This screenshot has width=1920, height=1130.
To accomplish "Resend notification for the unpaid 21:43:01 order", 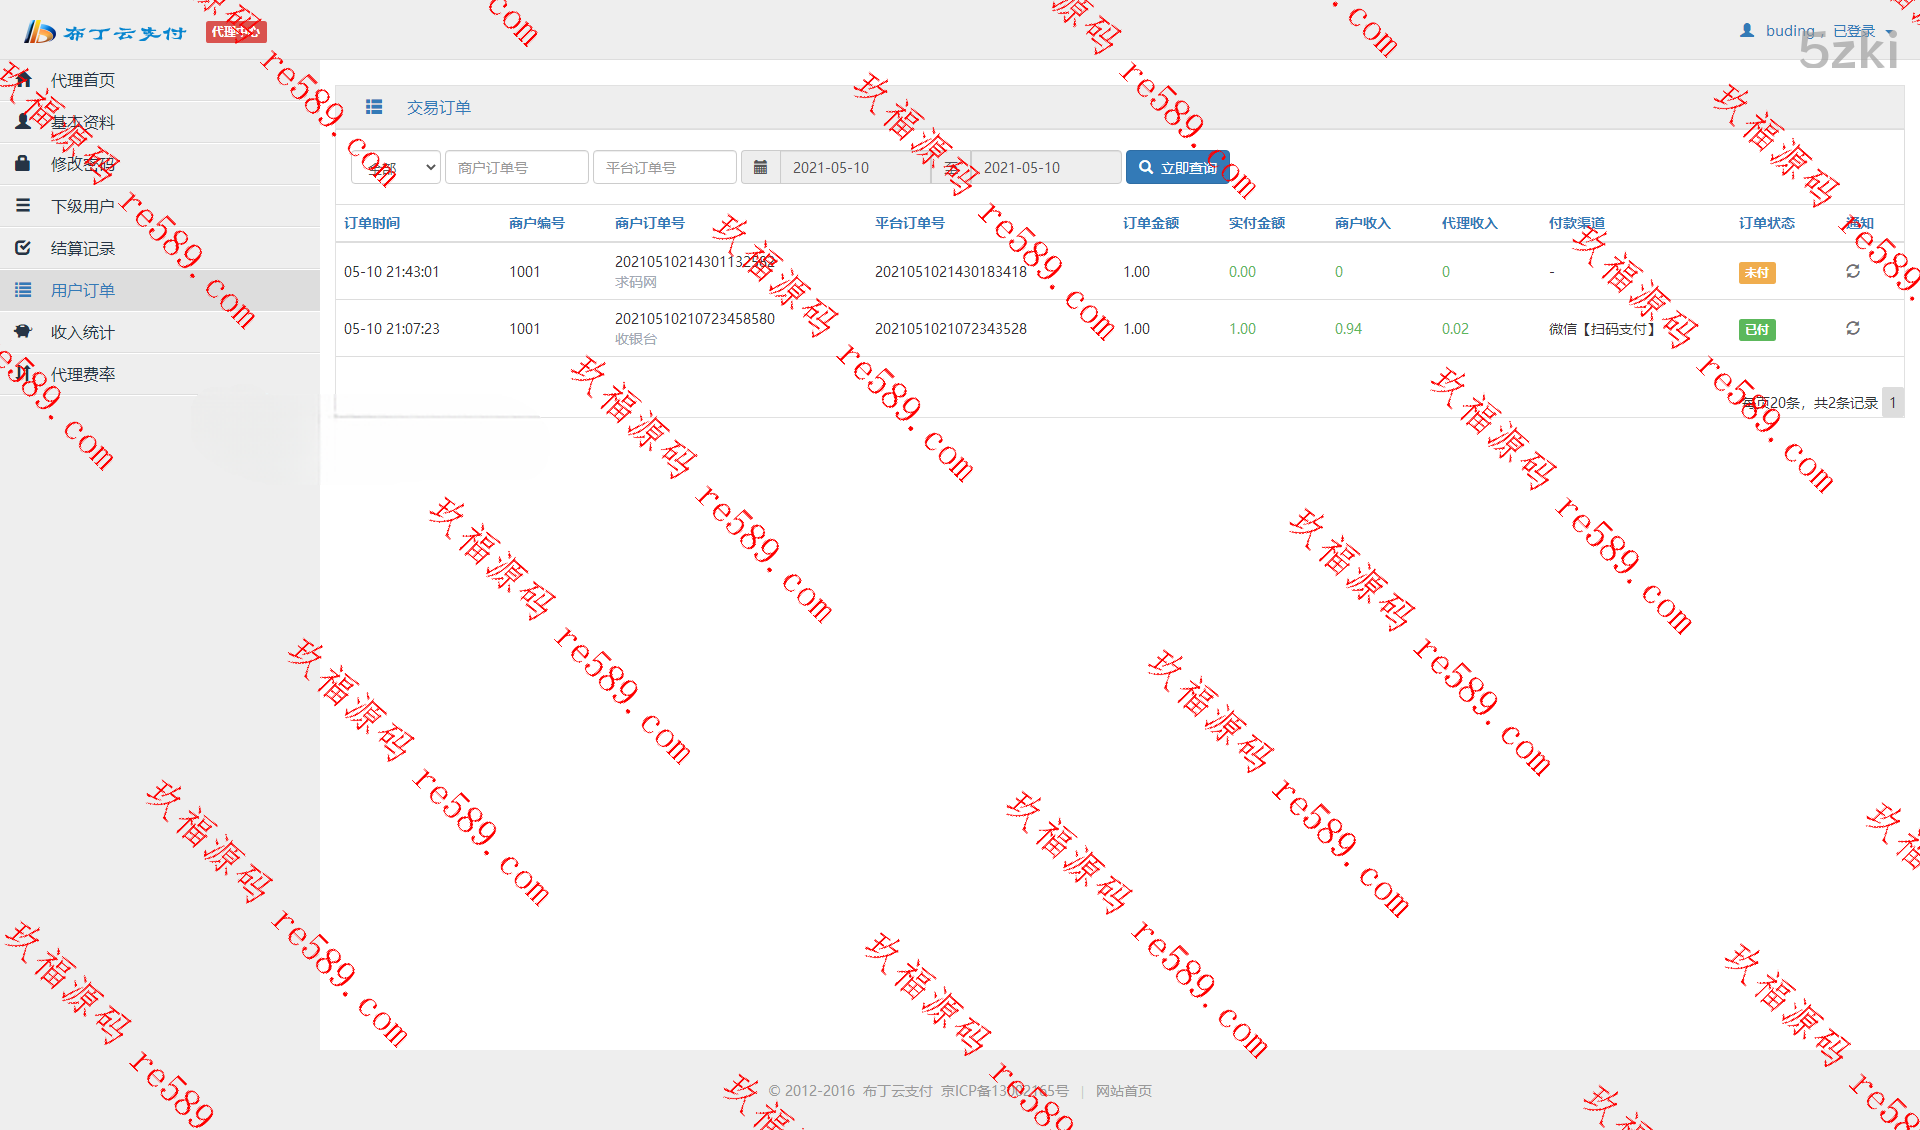I will [1852, 271].
